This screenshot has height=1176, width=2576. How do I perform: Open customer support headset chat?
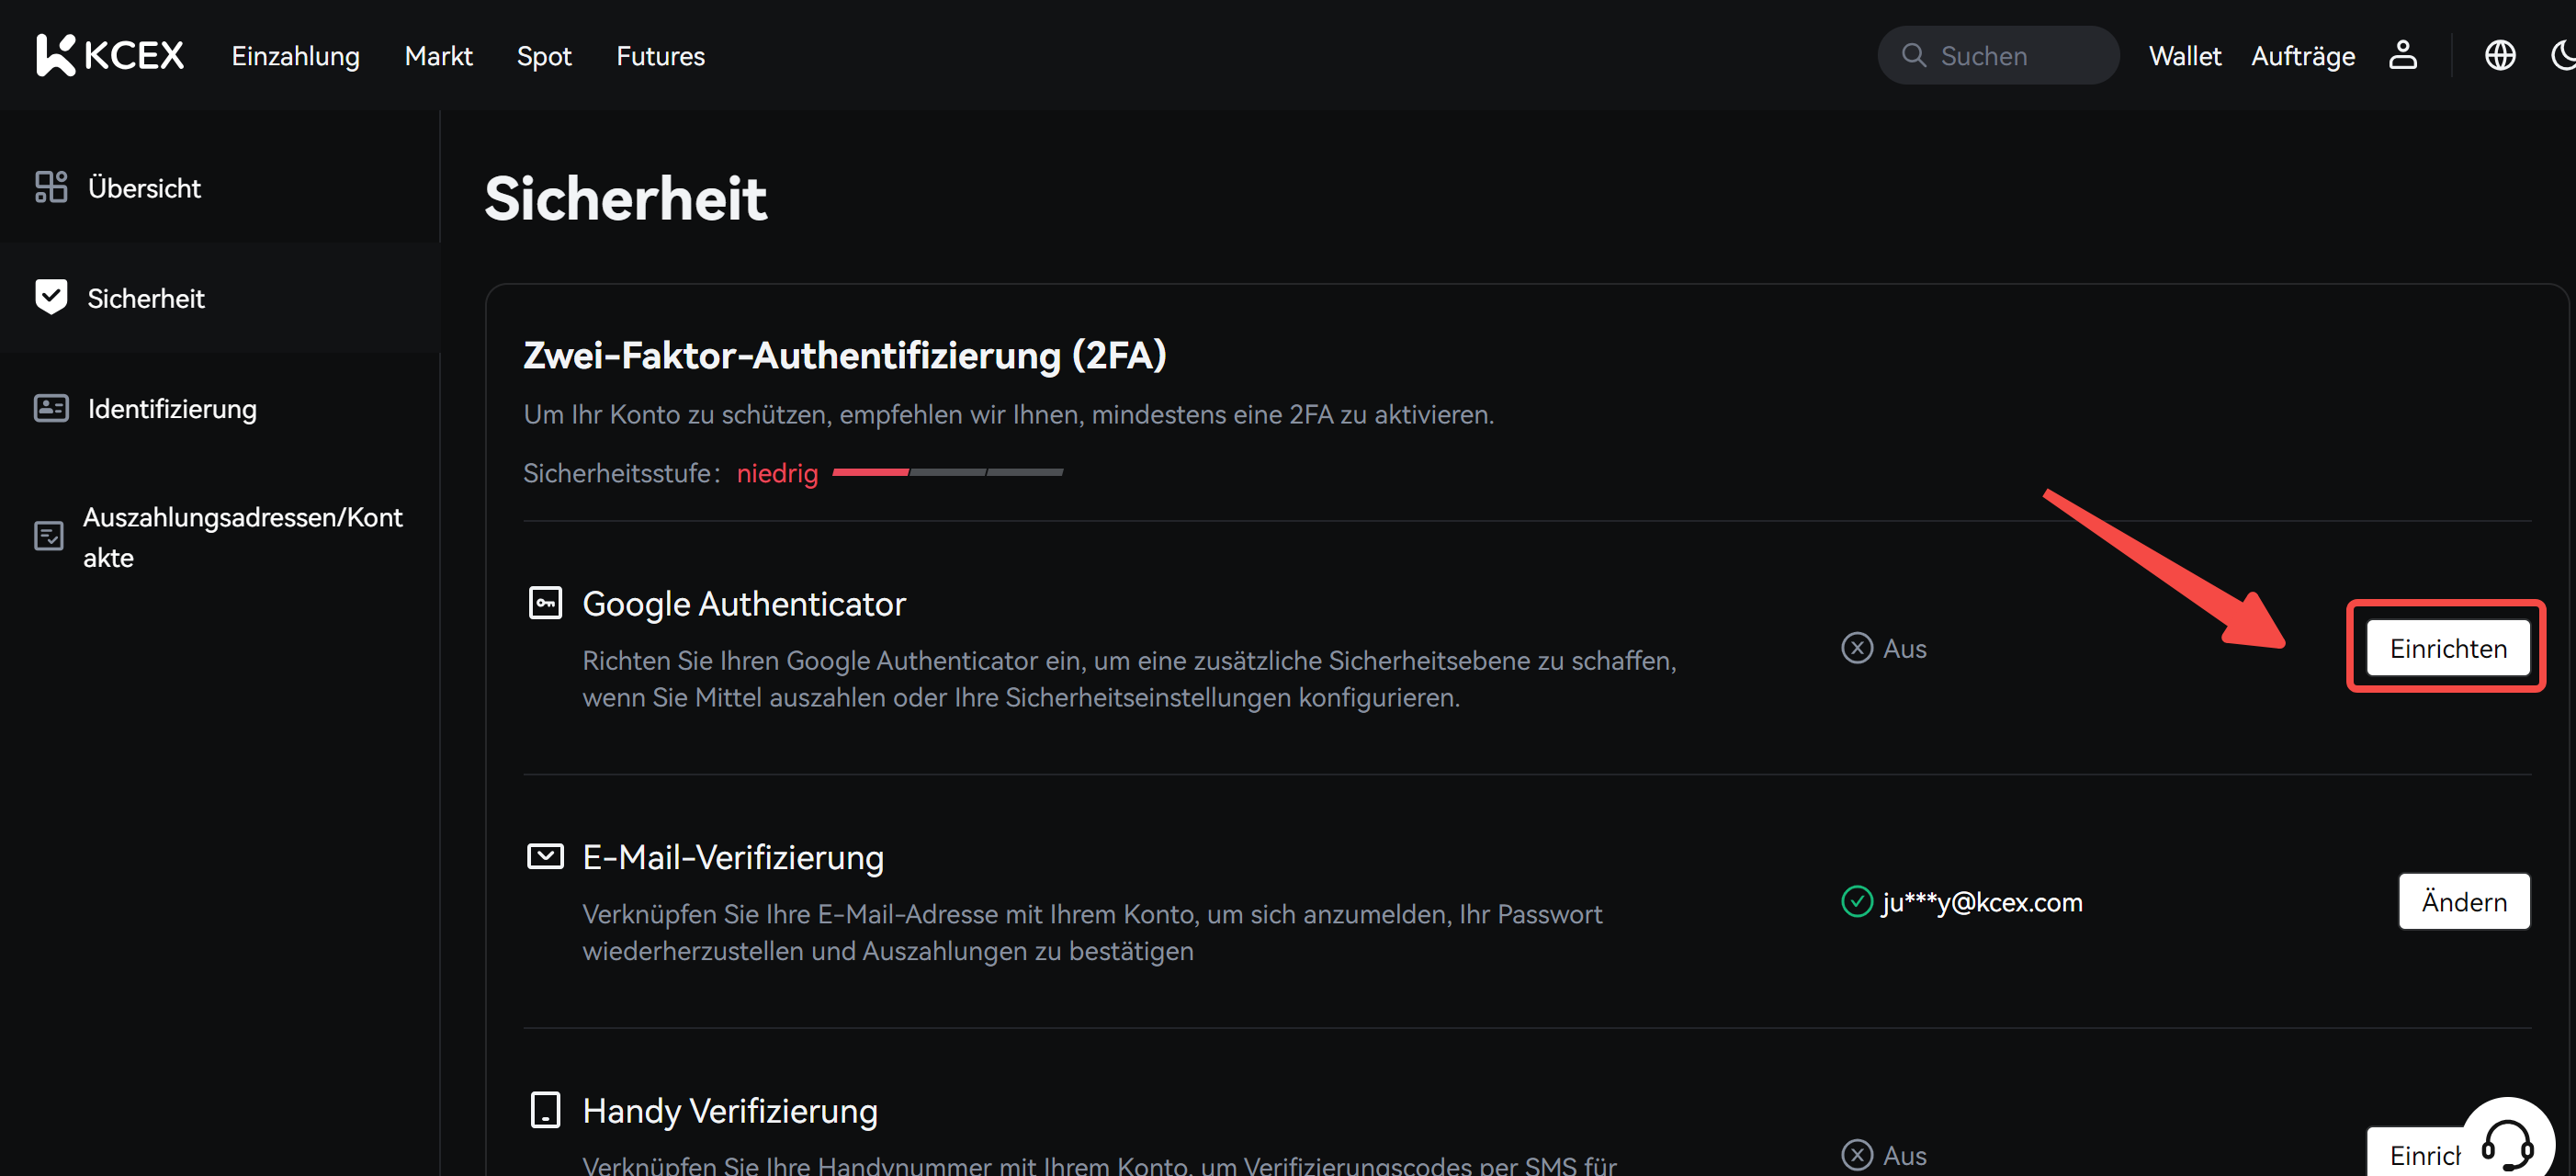[x=2506, y=1143]
